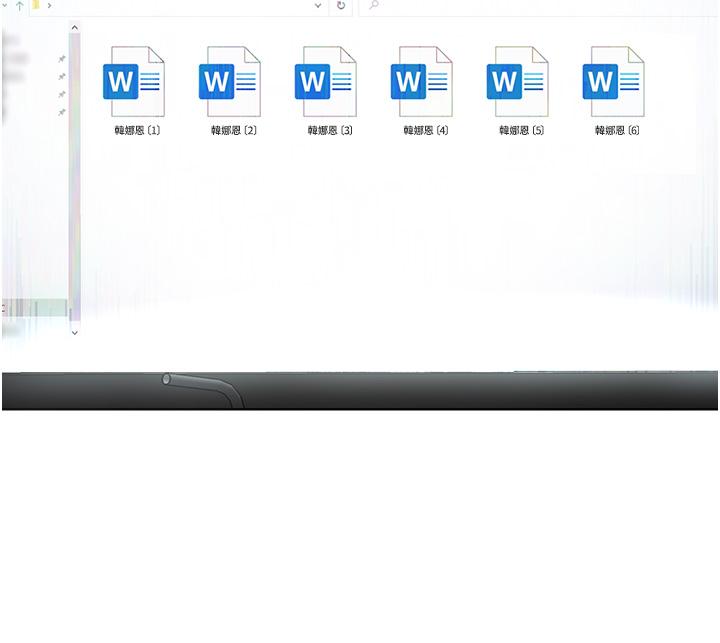
Task: Open the address bar history dropdown
Action: 318,6
